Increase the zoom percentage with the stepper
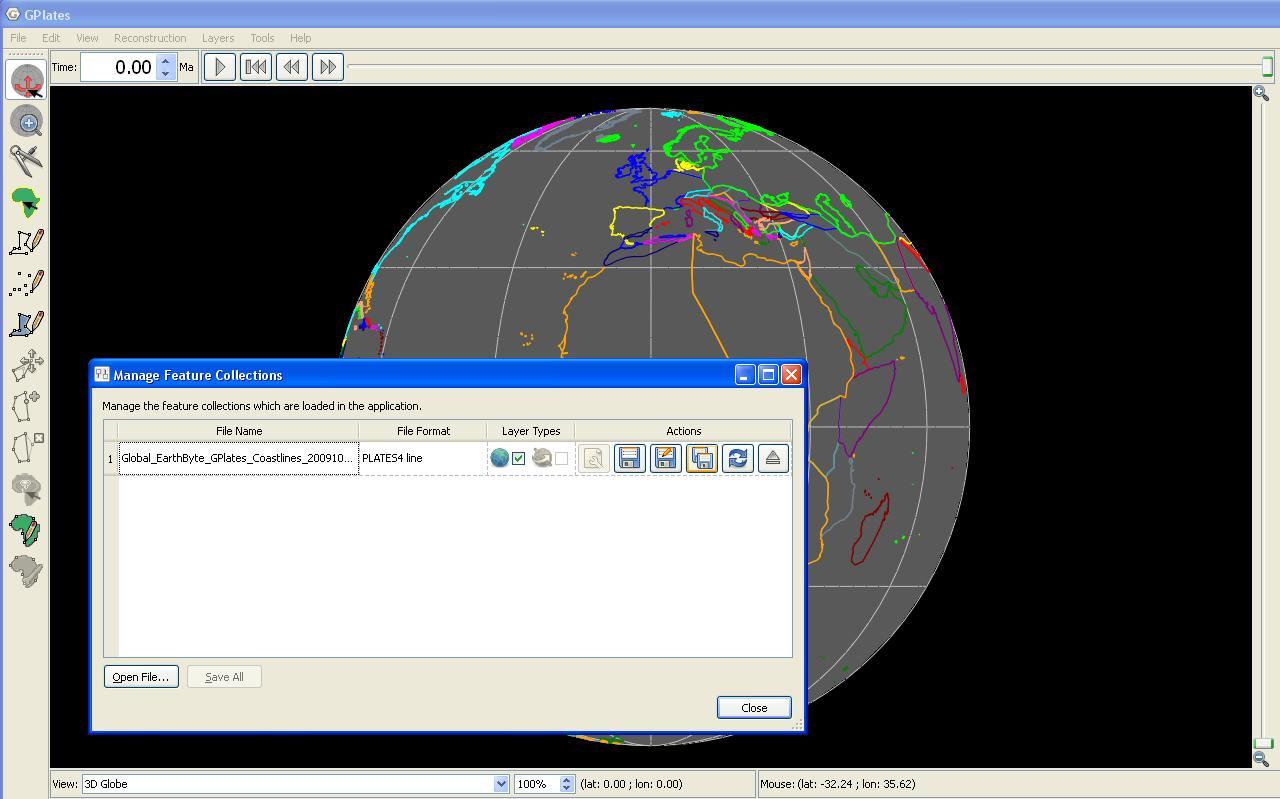The height and width of the screenshot is (799, 1280). (x=567, y=779)
